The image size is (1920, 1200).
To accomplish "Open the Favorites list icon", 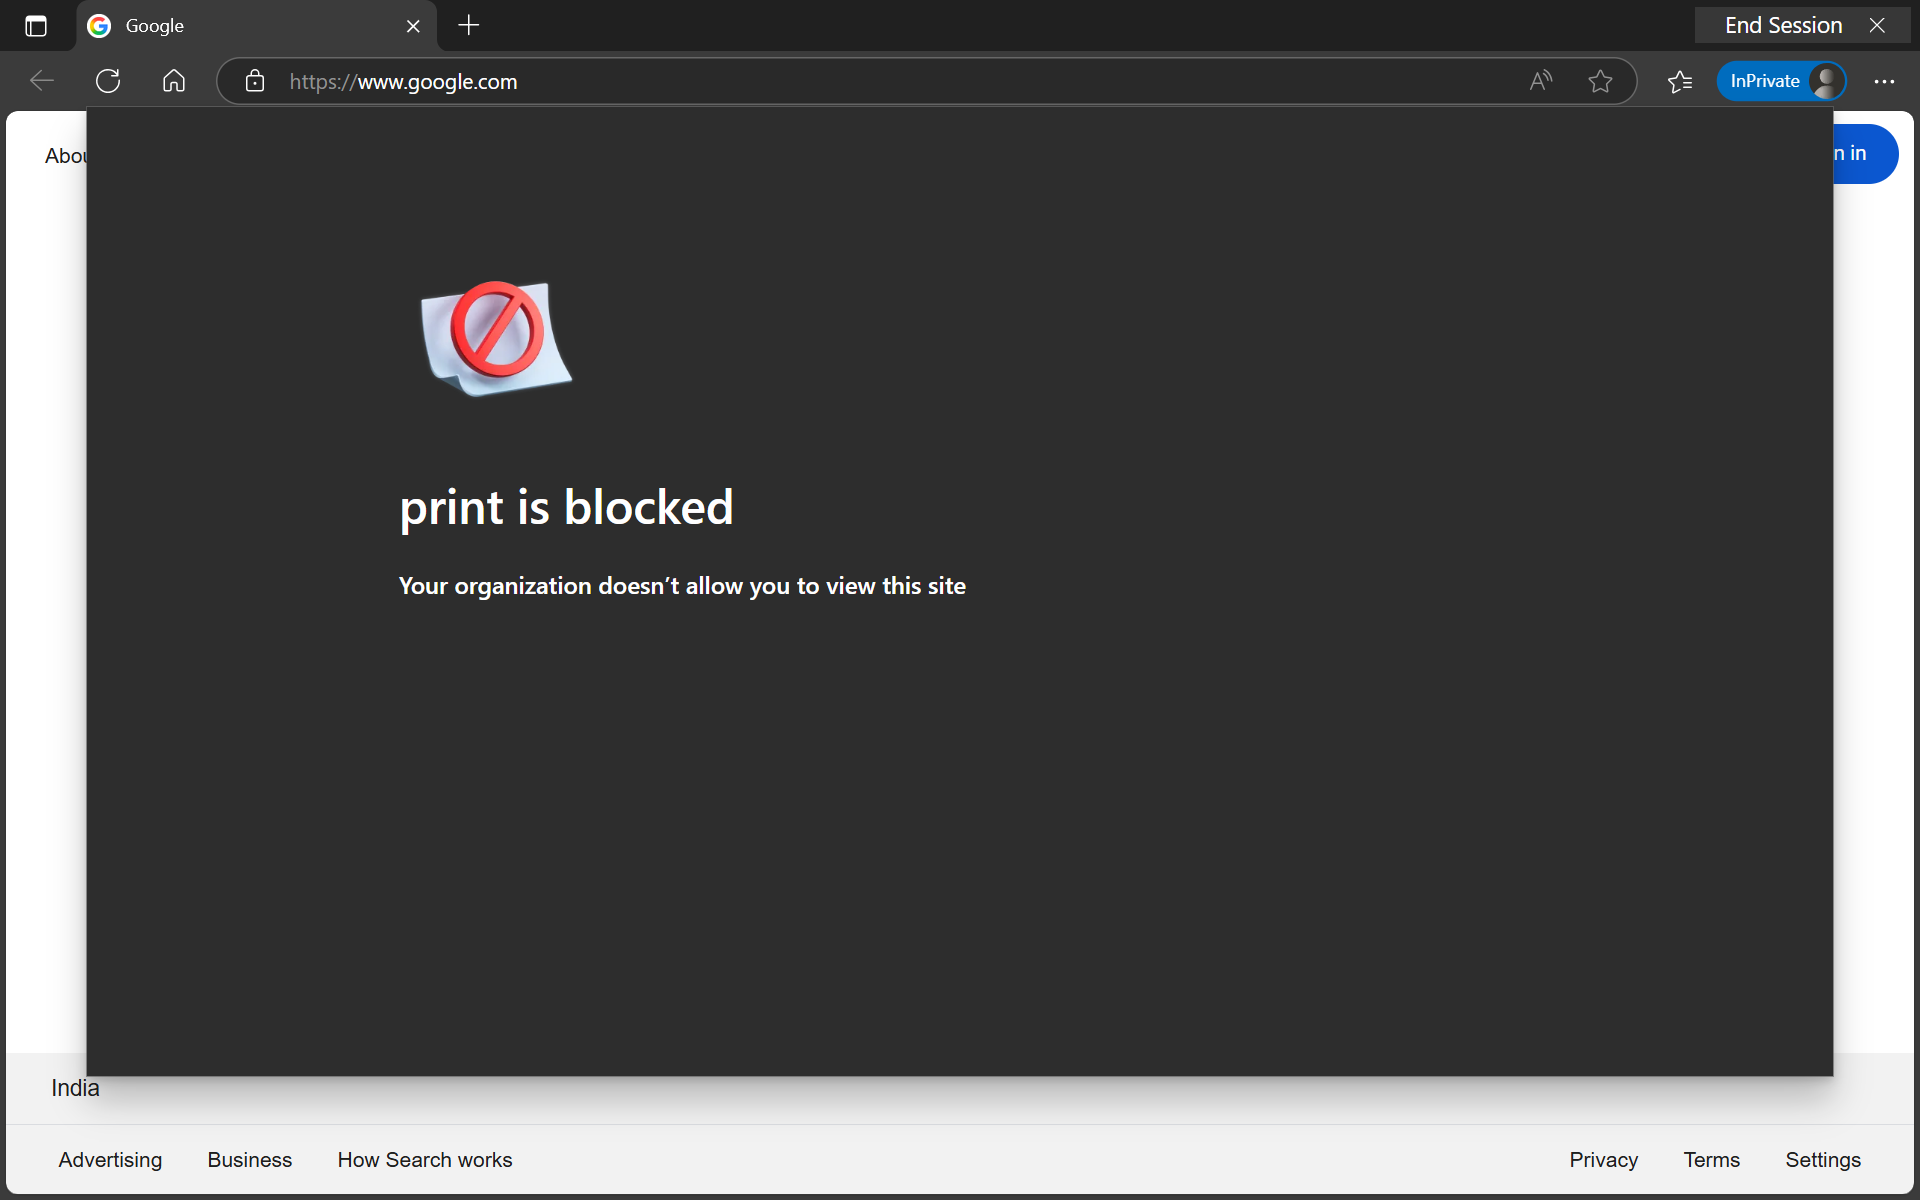I will [x=1680, y=81].
